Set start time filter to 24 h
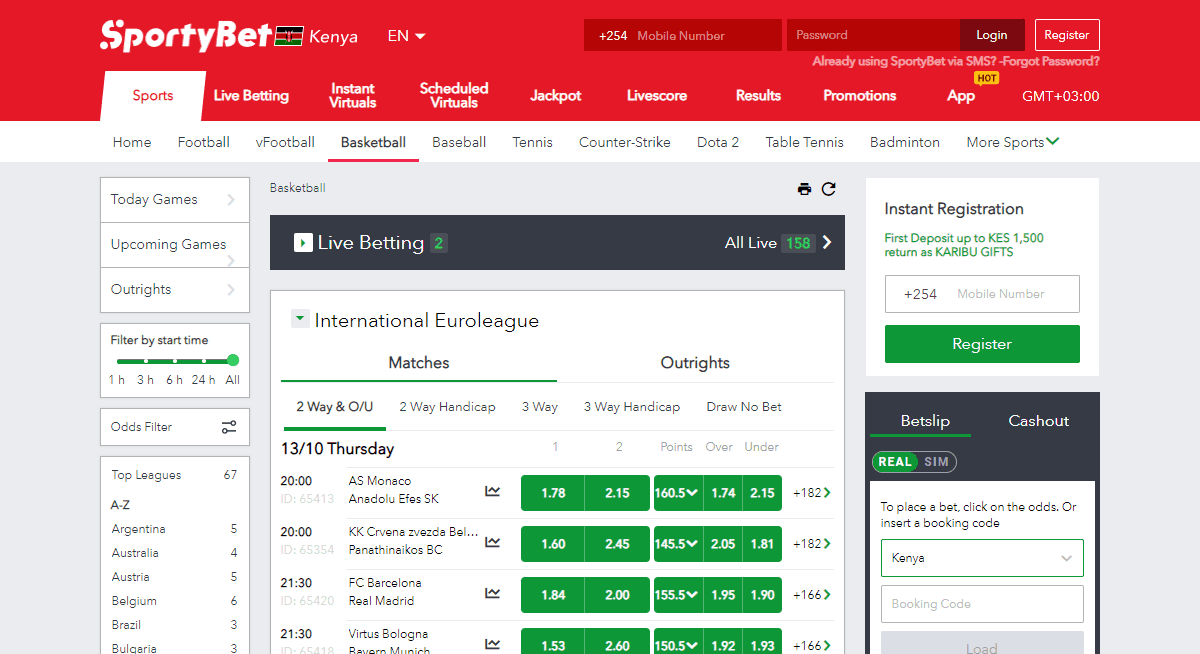The width and height of the screenshot is (1200, 654). [x=204, y=380]
